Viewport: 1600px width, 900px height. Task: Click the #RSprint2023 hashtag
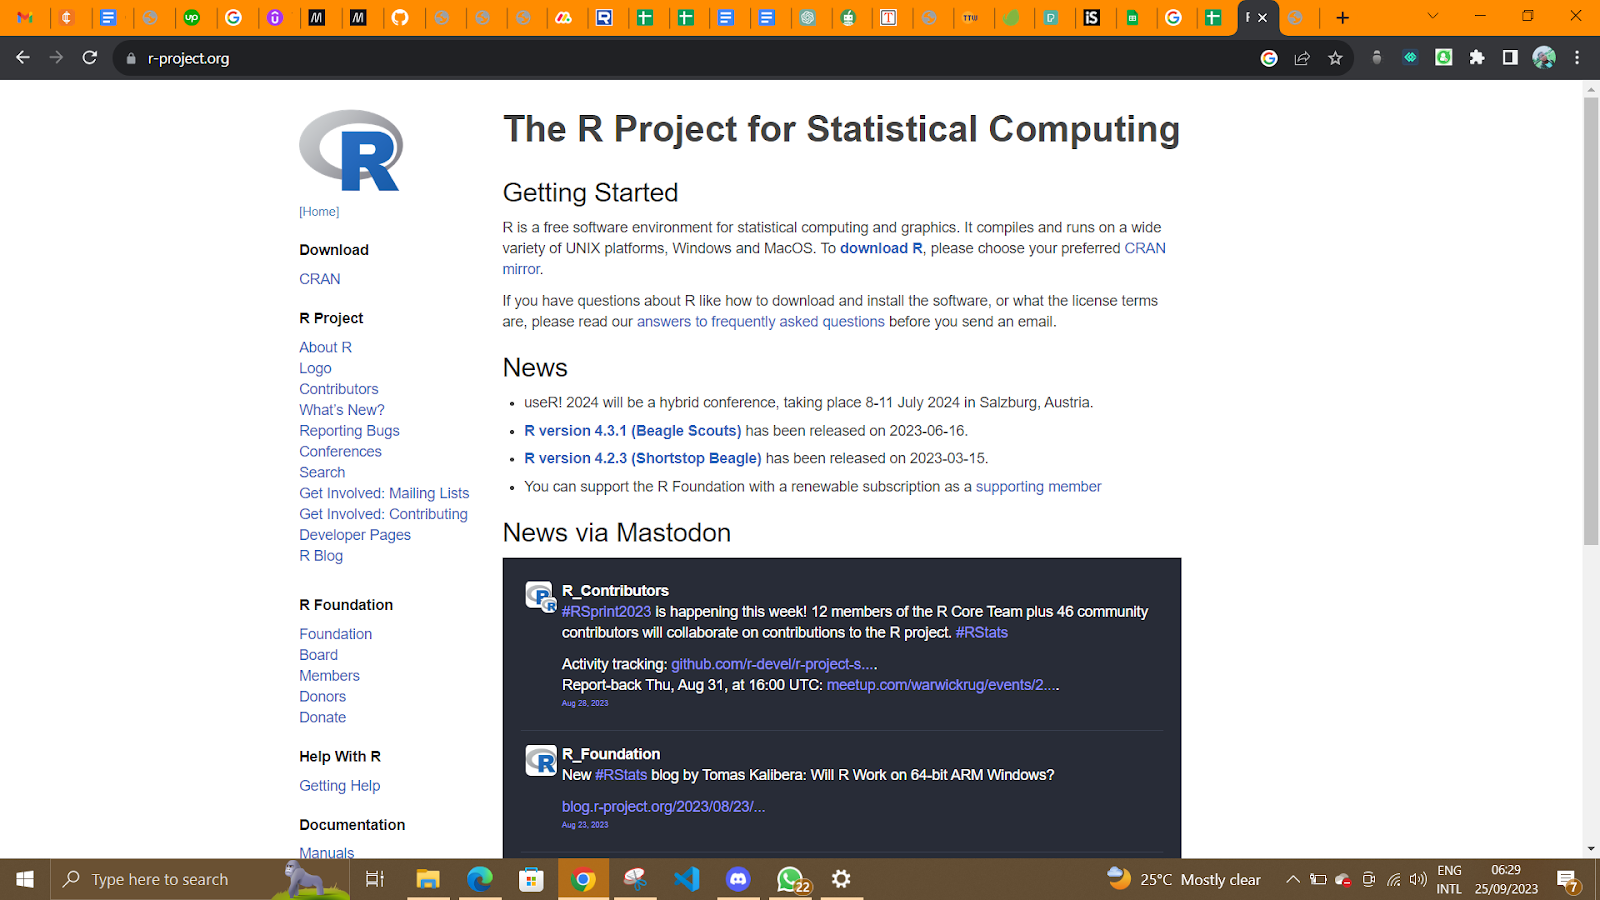pos(606,612)
